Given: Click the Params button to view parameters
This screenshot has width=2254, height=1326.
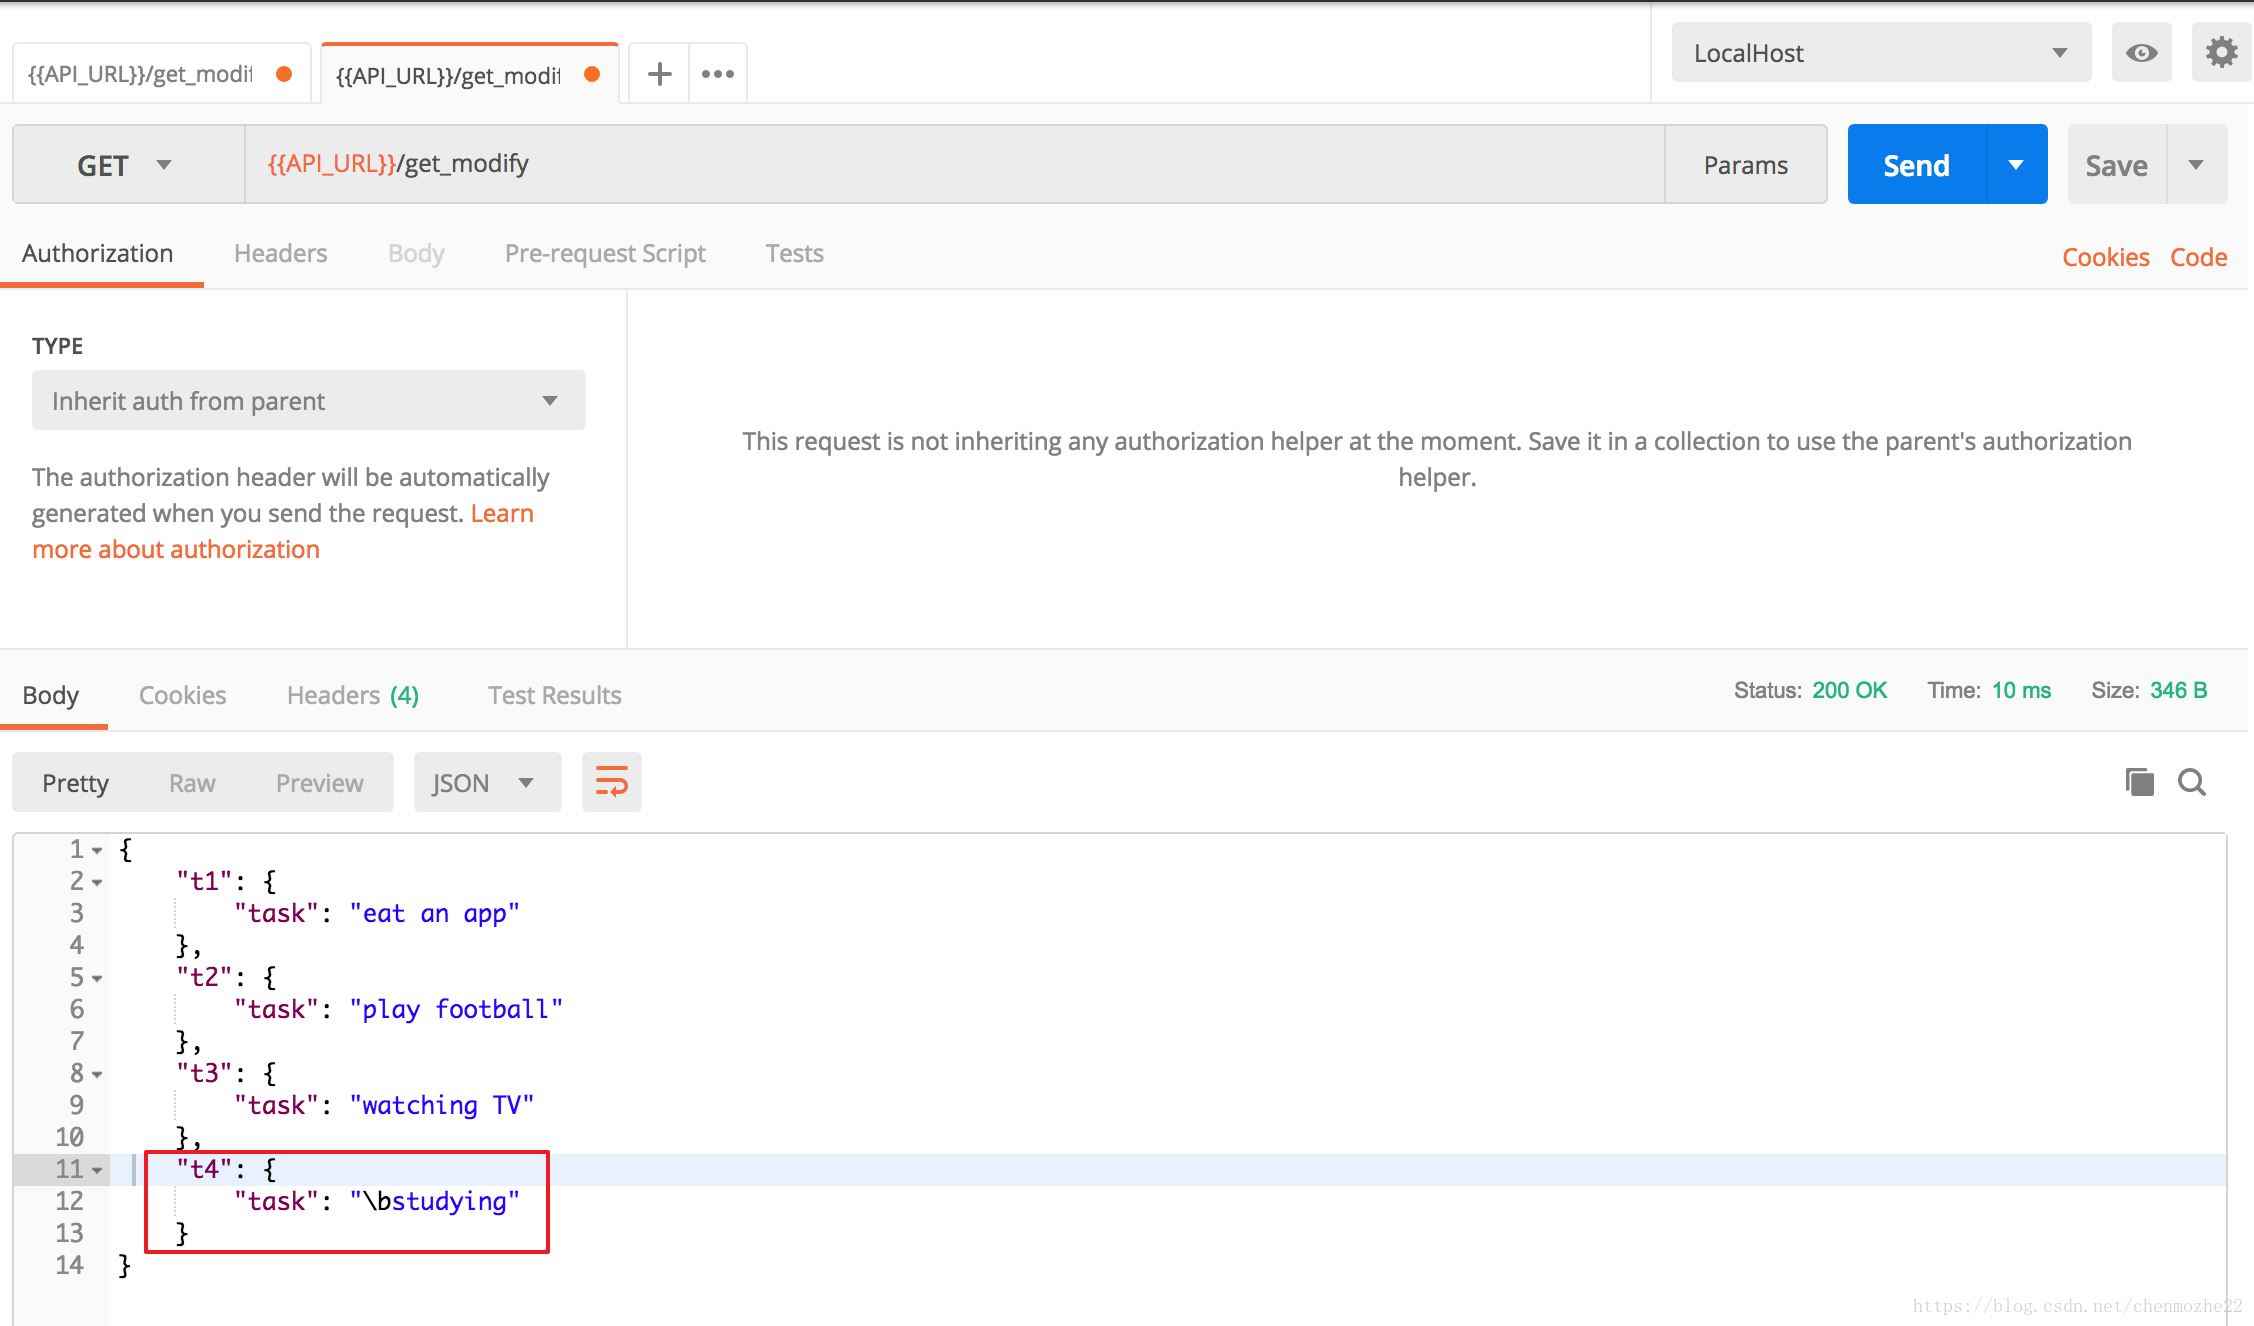Looking at the screenshot, I should coord(1746,163).
